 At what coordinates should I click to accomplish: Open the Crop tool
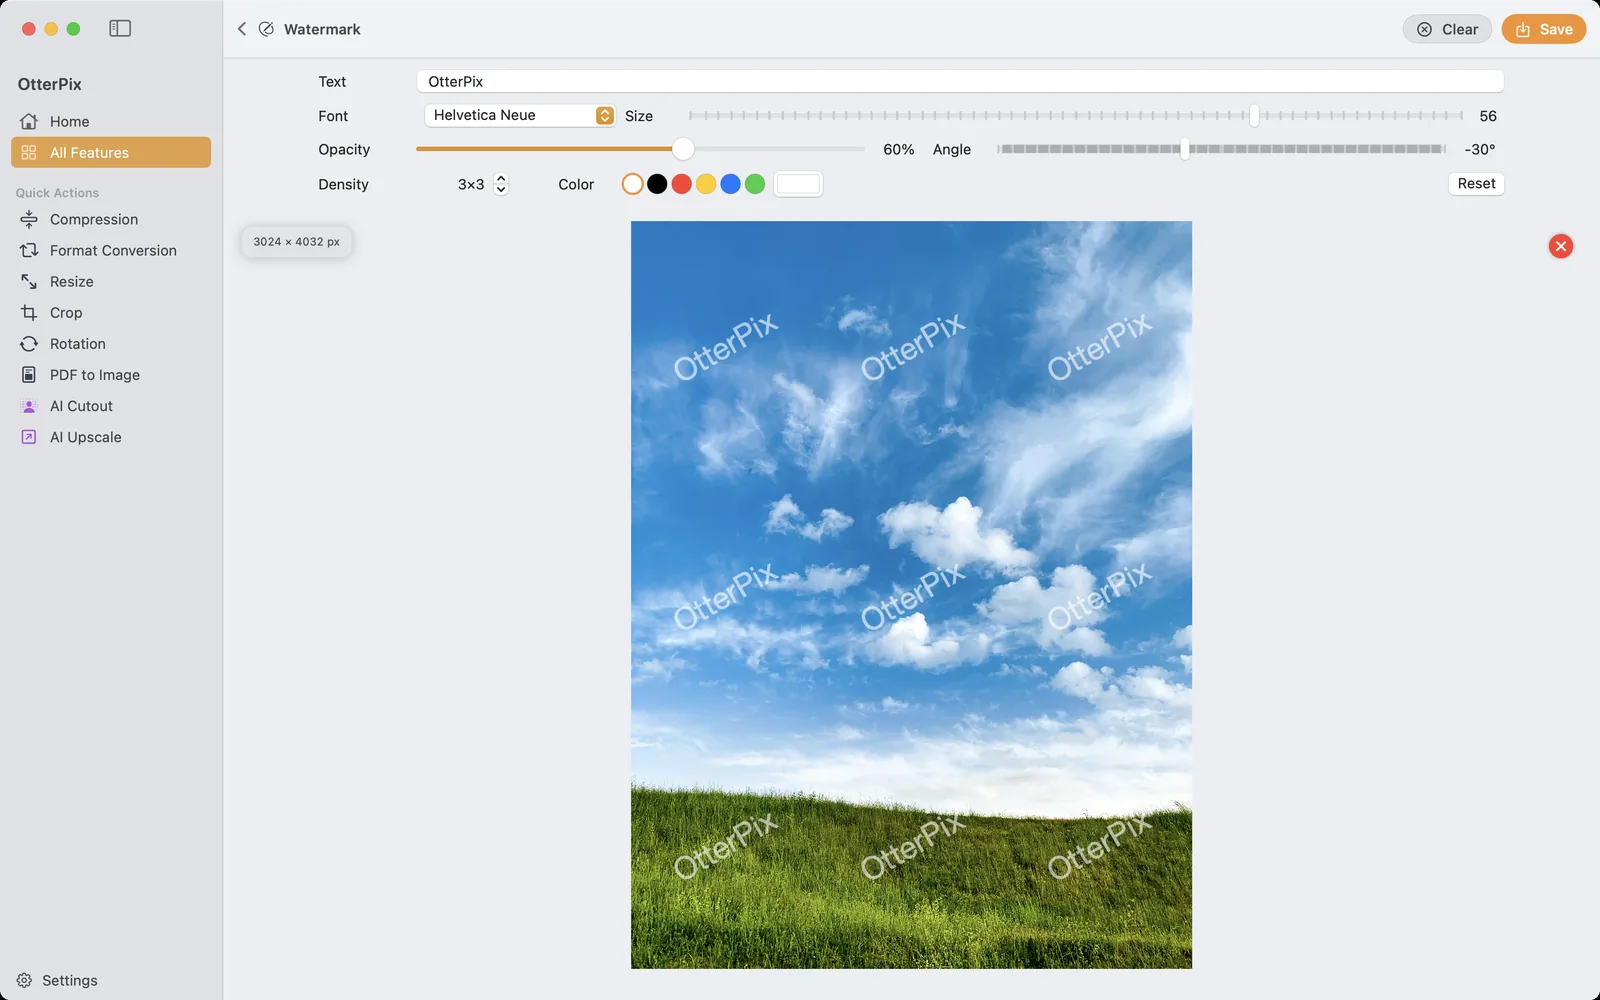pyautogui.click(x=111, y=312)
